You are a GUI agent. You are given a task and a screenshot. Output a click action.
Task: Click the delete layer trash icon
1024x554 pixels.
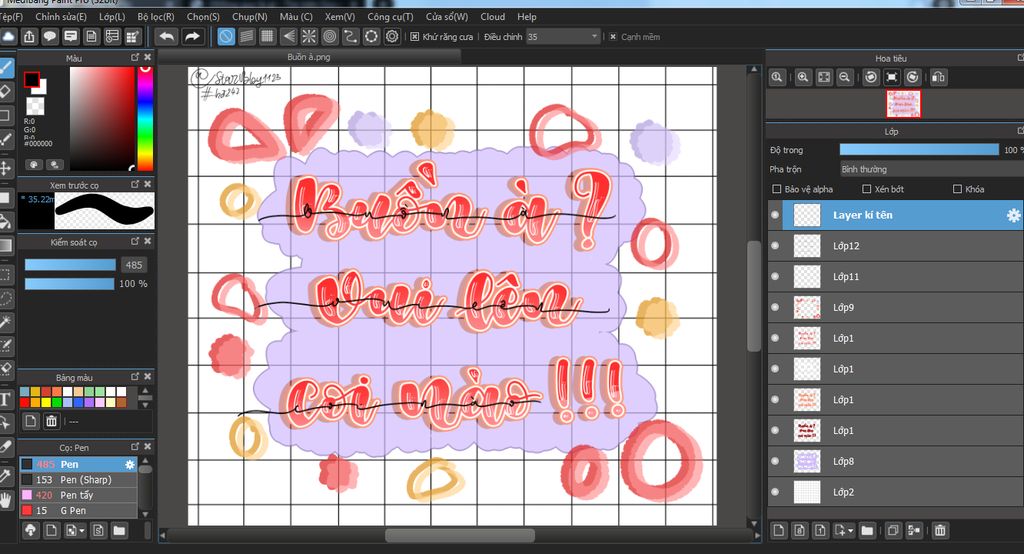pos(940,530)
